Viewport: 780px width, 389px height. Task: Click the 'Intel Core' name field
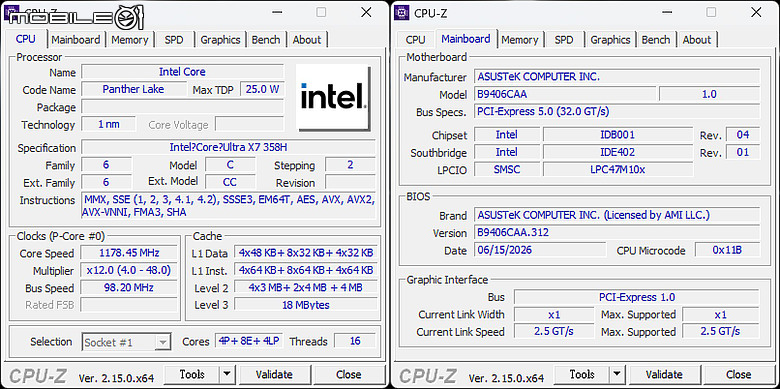pyautogui.click(x=183, y=72)
